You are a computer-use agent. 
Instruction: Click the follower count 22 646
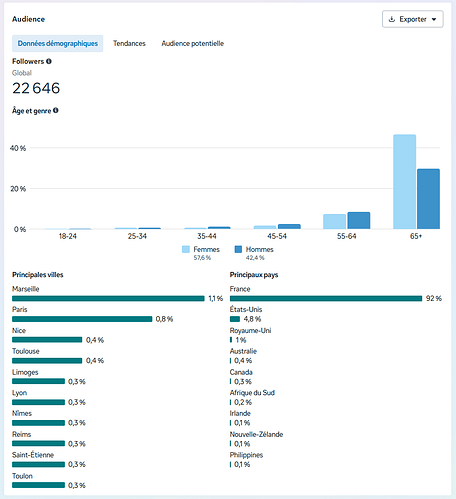pos(36,88)
